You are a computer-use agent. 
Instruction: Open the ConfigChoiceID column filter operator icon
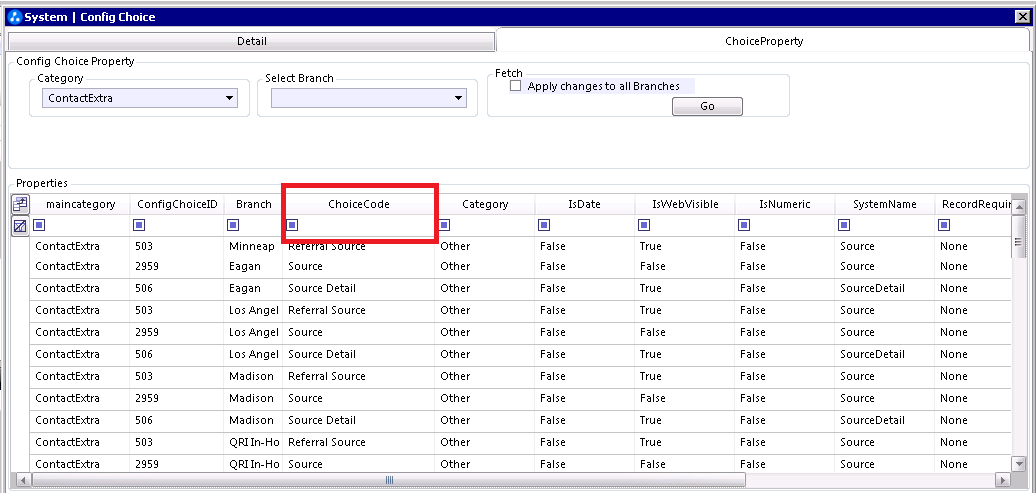[139, 225]
